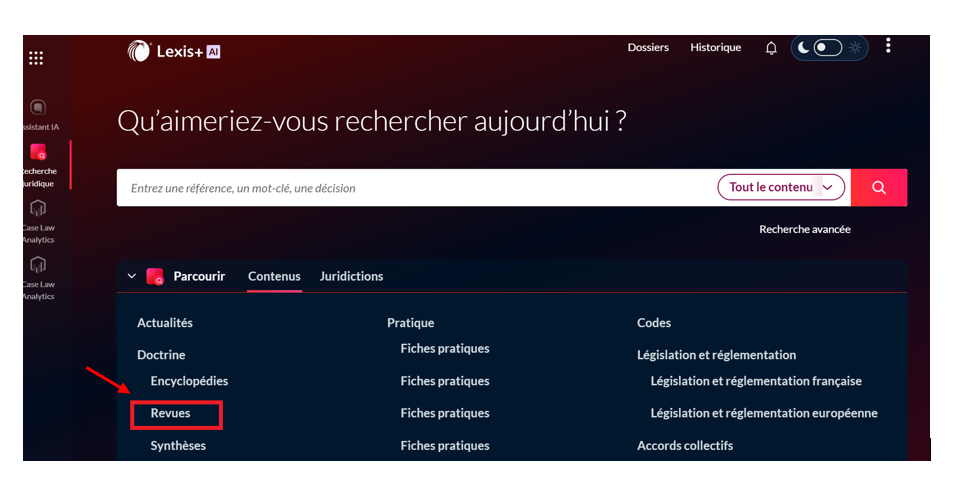The image size is (955, 490).
Task: Click the Lexis+ AI logo
Action: [x=174, y=51]
